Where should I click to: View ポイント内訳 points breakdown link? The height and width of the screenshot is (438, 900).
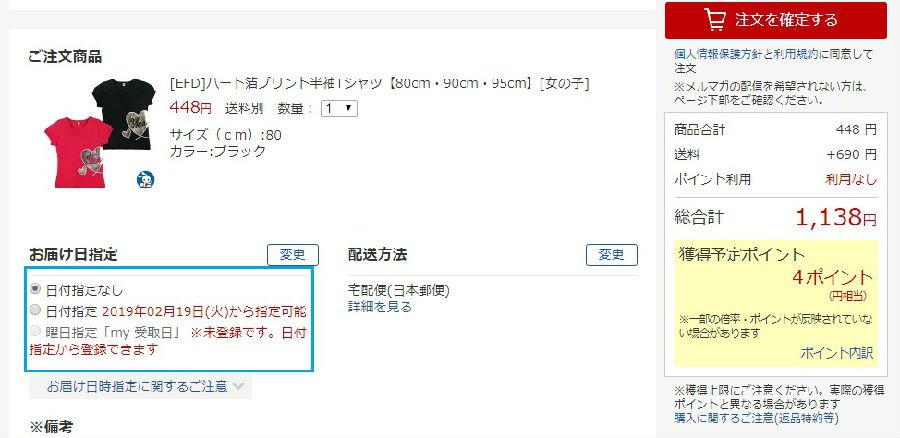[836, 353]
